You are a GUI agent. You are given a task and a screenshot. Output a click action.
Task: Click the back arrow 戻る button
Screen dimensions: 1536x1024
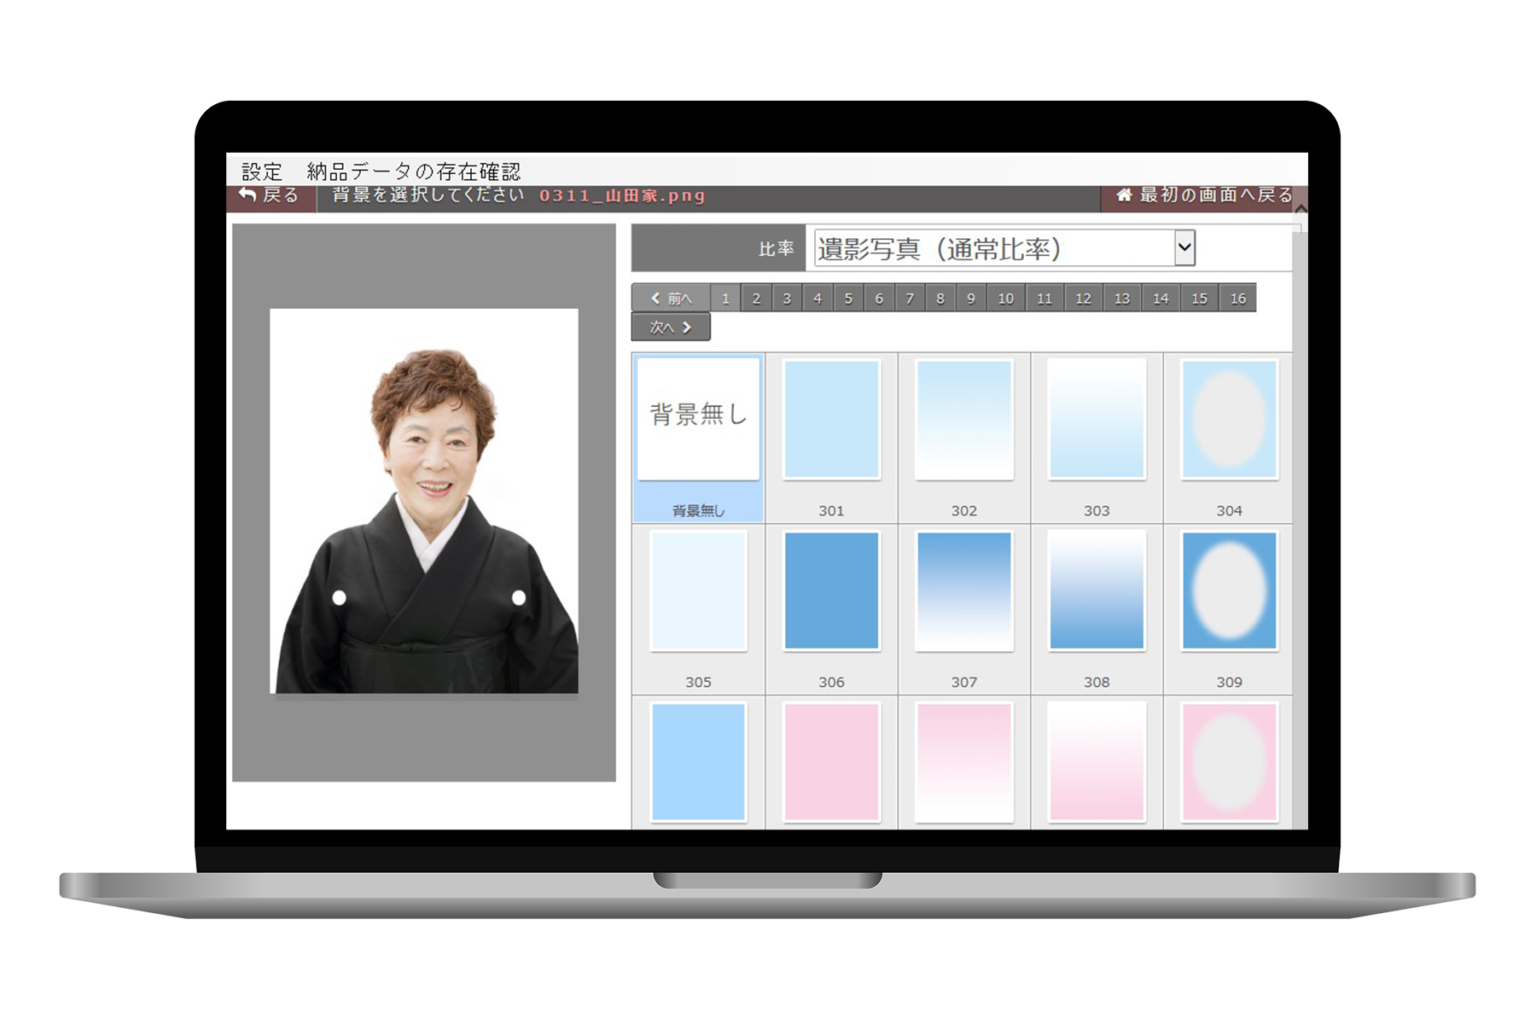click(269, 196)
